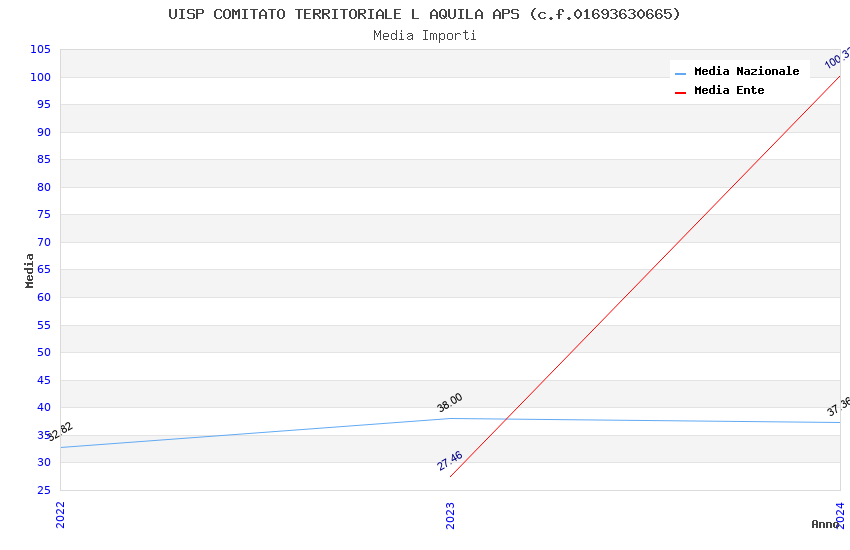Click the 85 y-axis tick label

pyautogui.click(x=44, y=159)
